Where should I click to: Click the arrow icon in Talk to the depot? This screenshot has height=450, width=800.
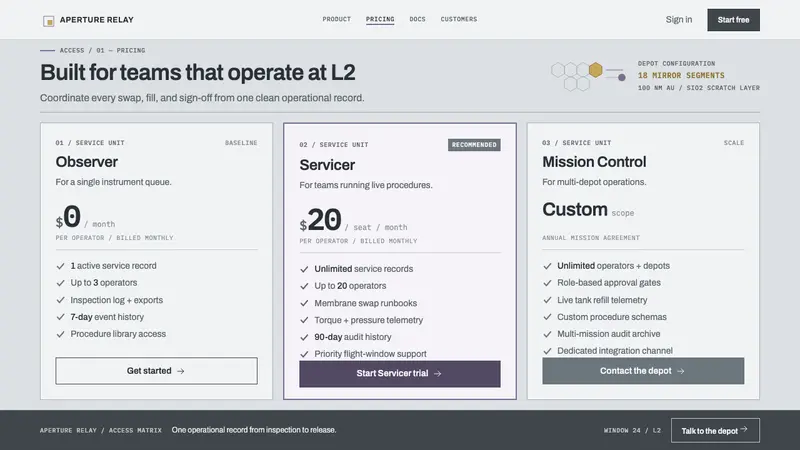[x=744, y=430]
